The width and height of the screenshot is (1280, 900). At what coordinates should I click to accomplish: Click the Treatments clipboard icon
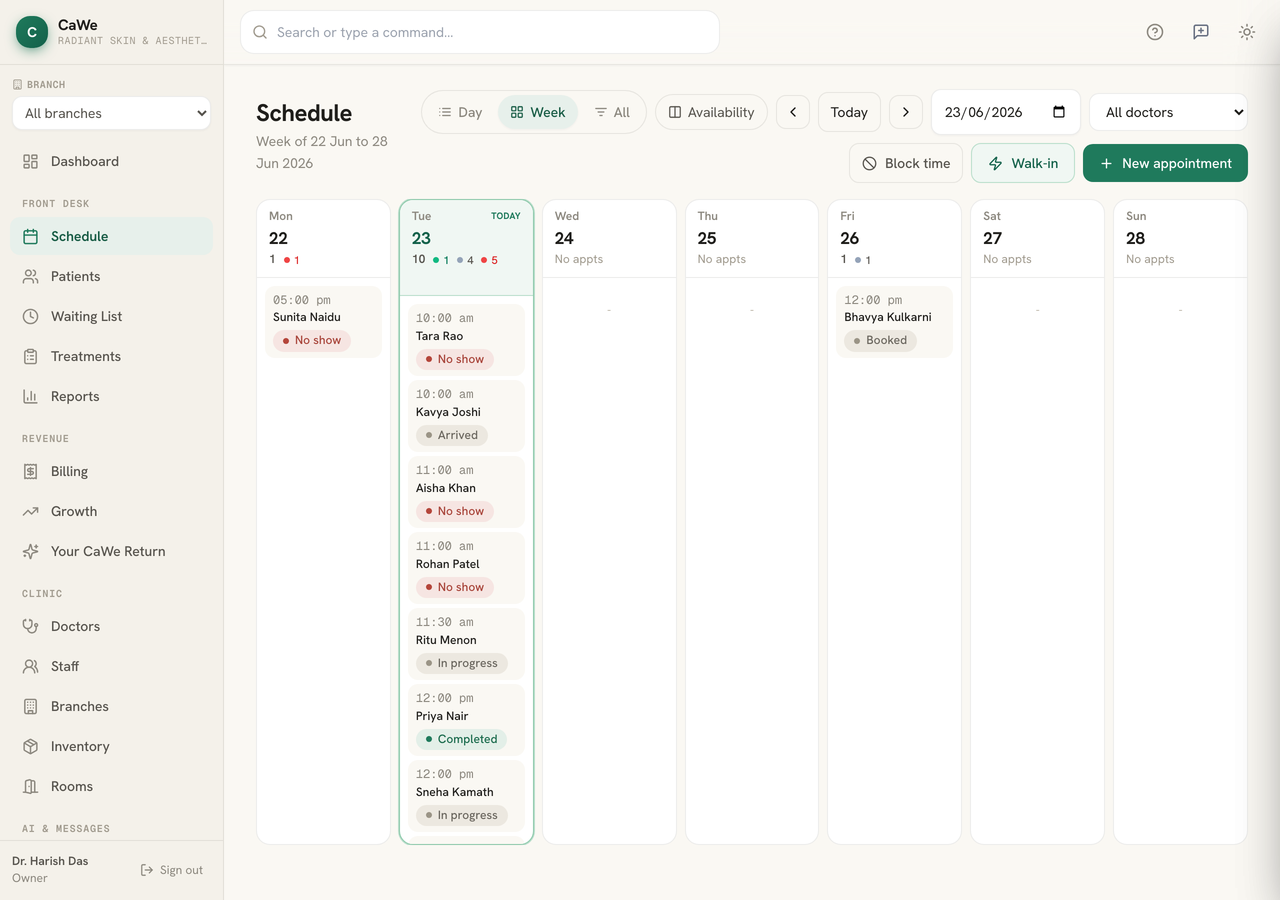tap(31, 356)
